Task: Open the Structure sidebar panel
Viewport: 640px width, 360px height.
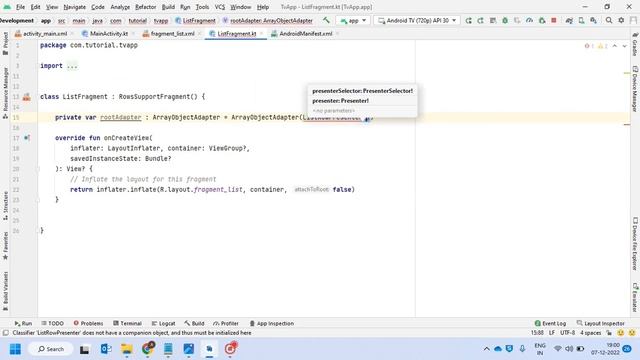Action: tap(5, 206)
